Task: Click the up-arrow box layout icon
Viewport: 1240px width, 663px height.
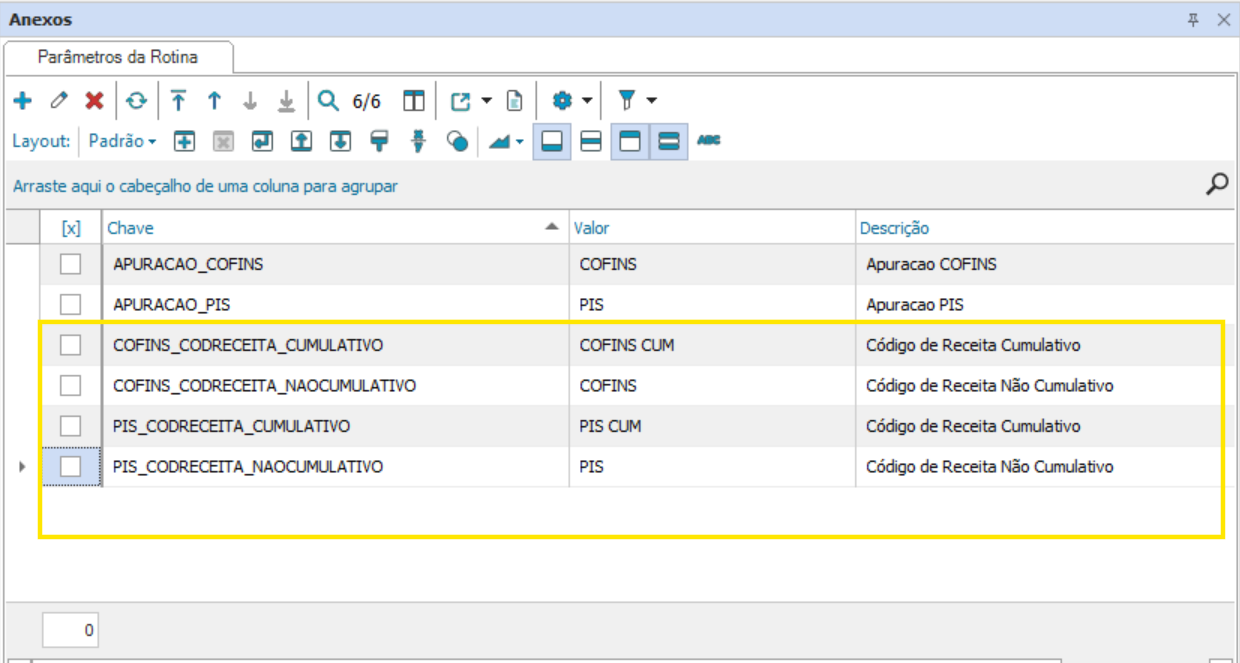Action: coord(301,141)
